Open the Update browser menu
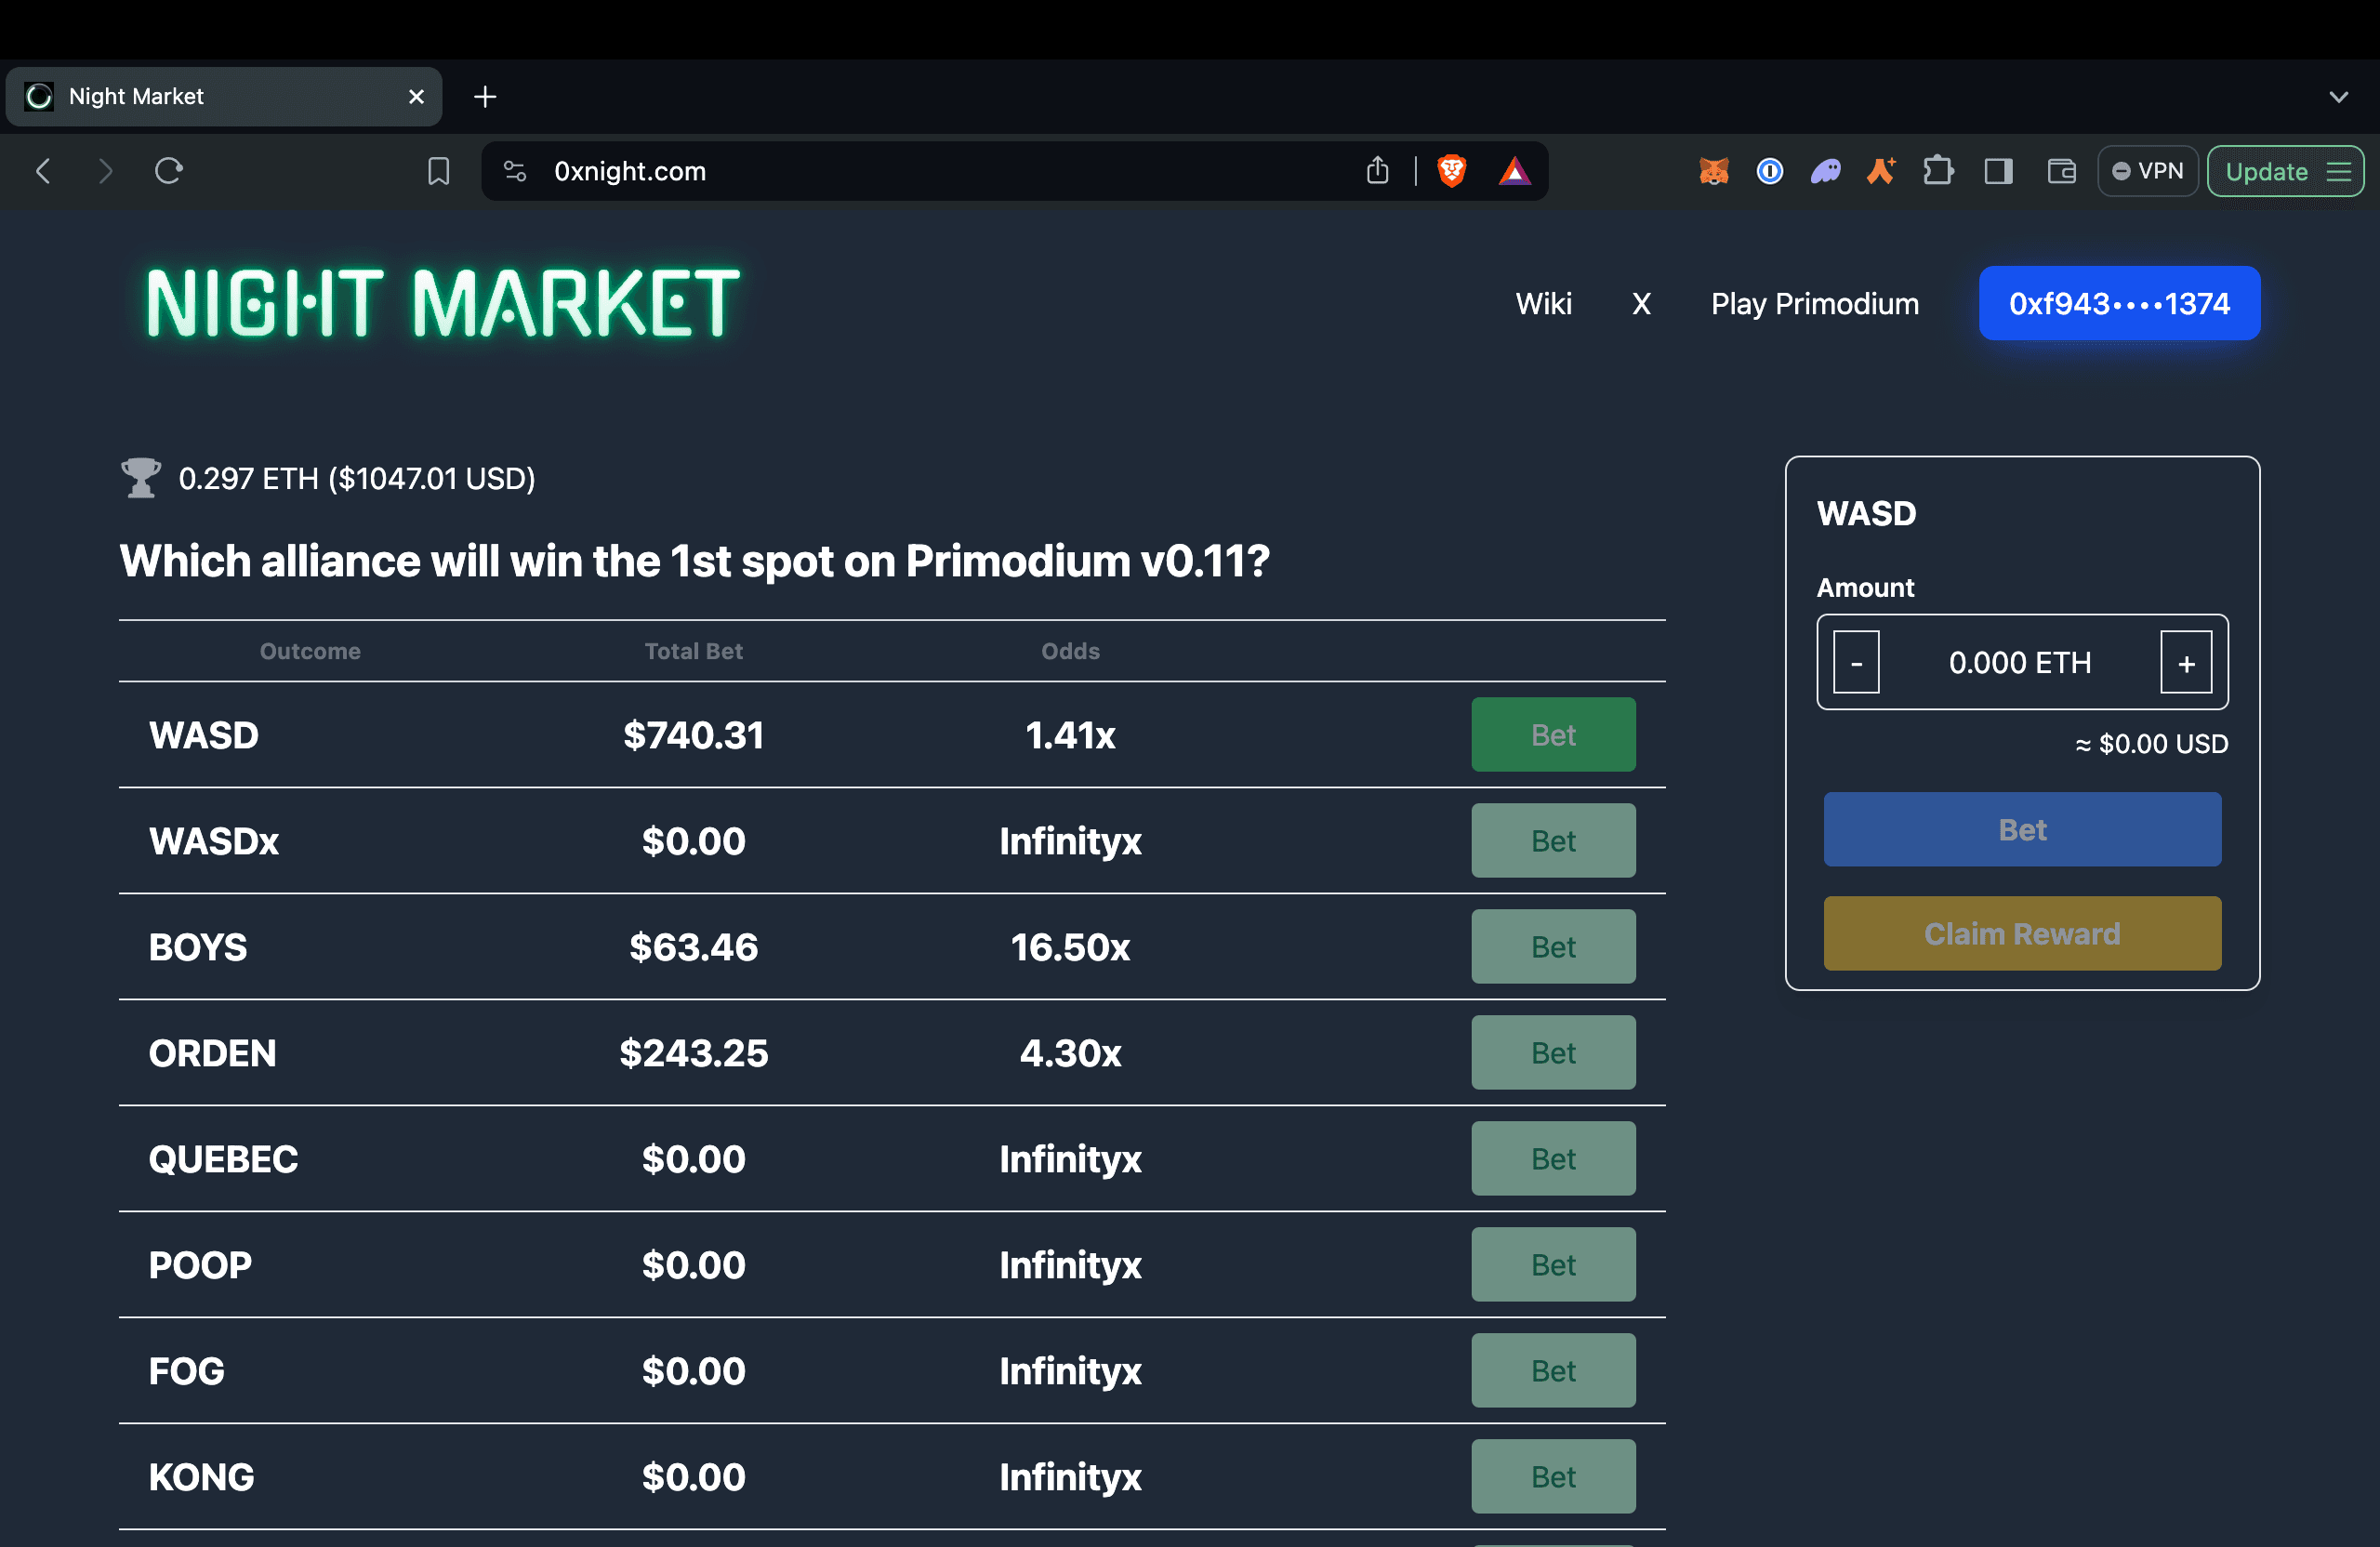The image size is (2380, 1547). [2286, 171]
